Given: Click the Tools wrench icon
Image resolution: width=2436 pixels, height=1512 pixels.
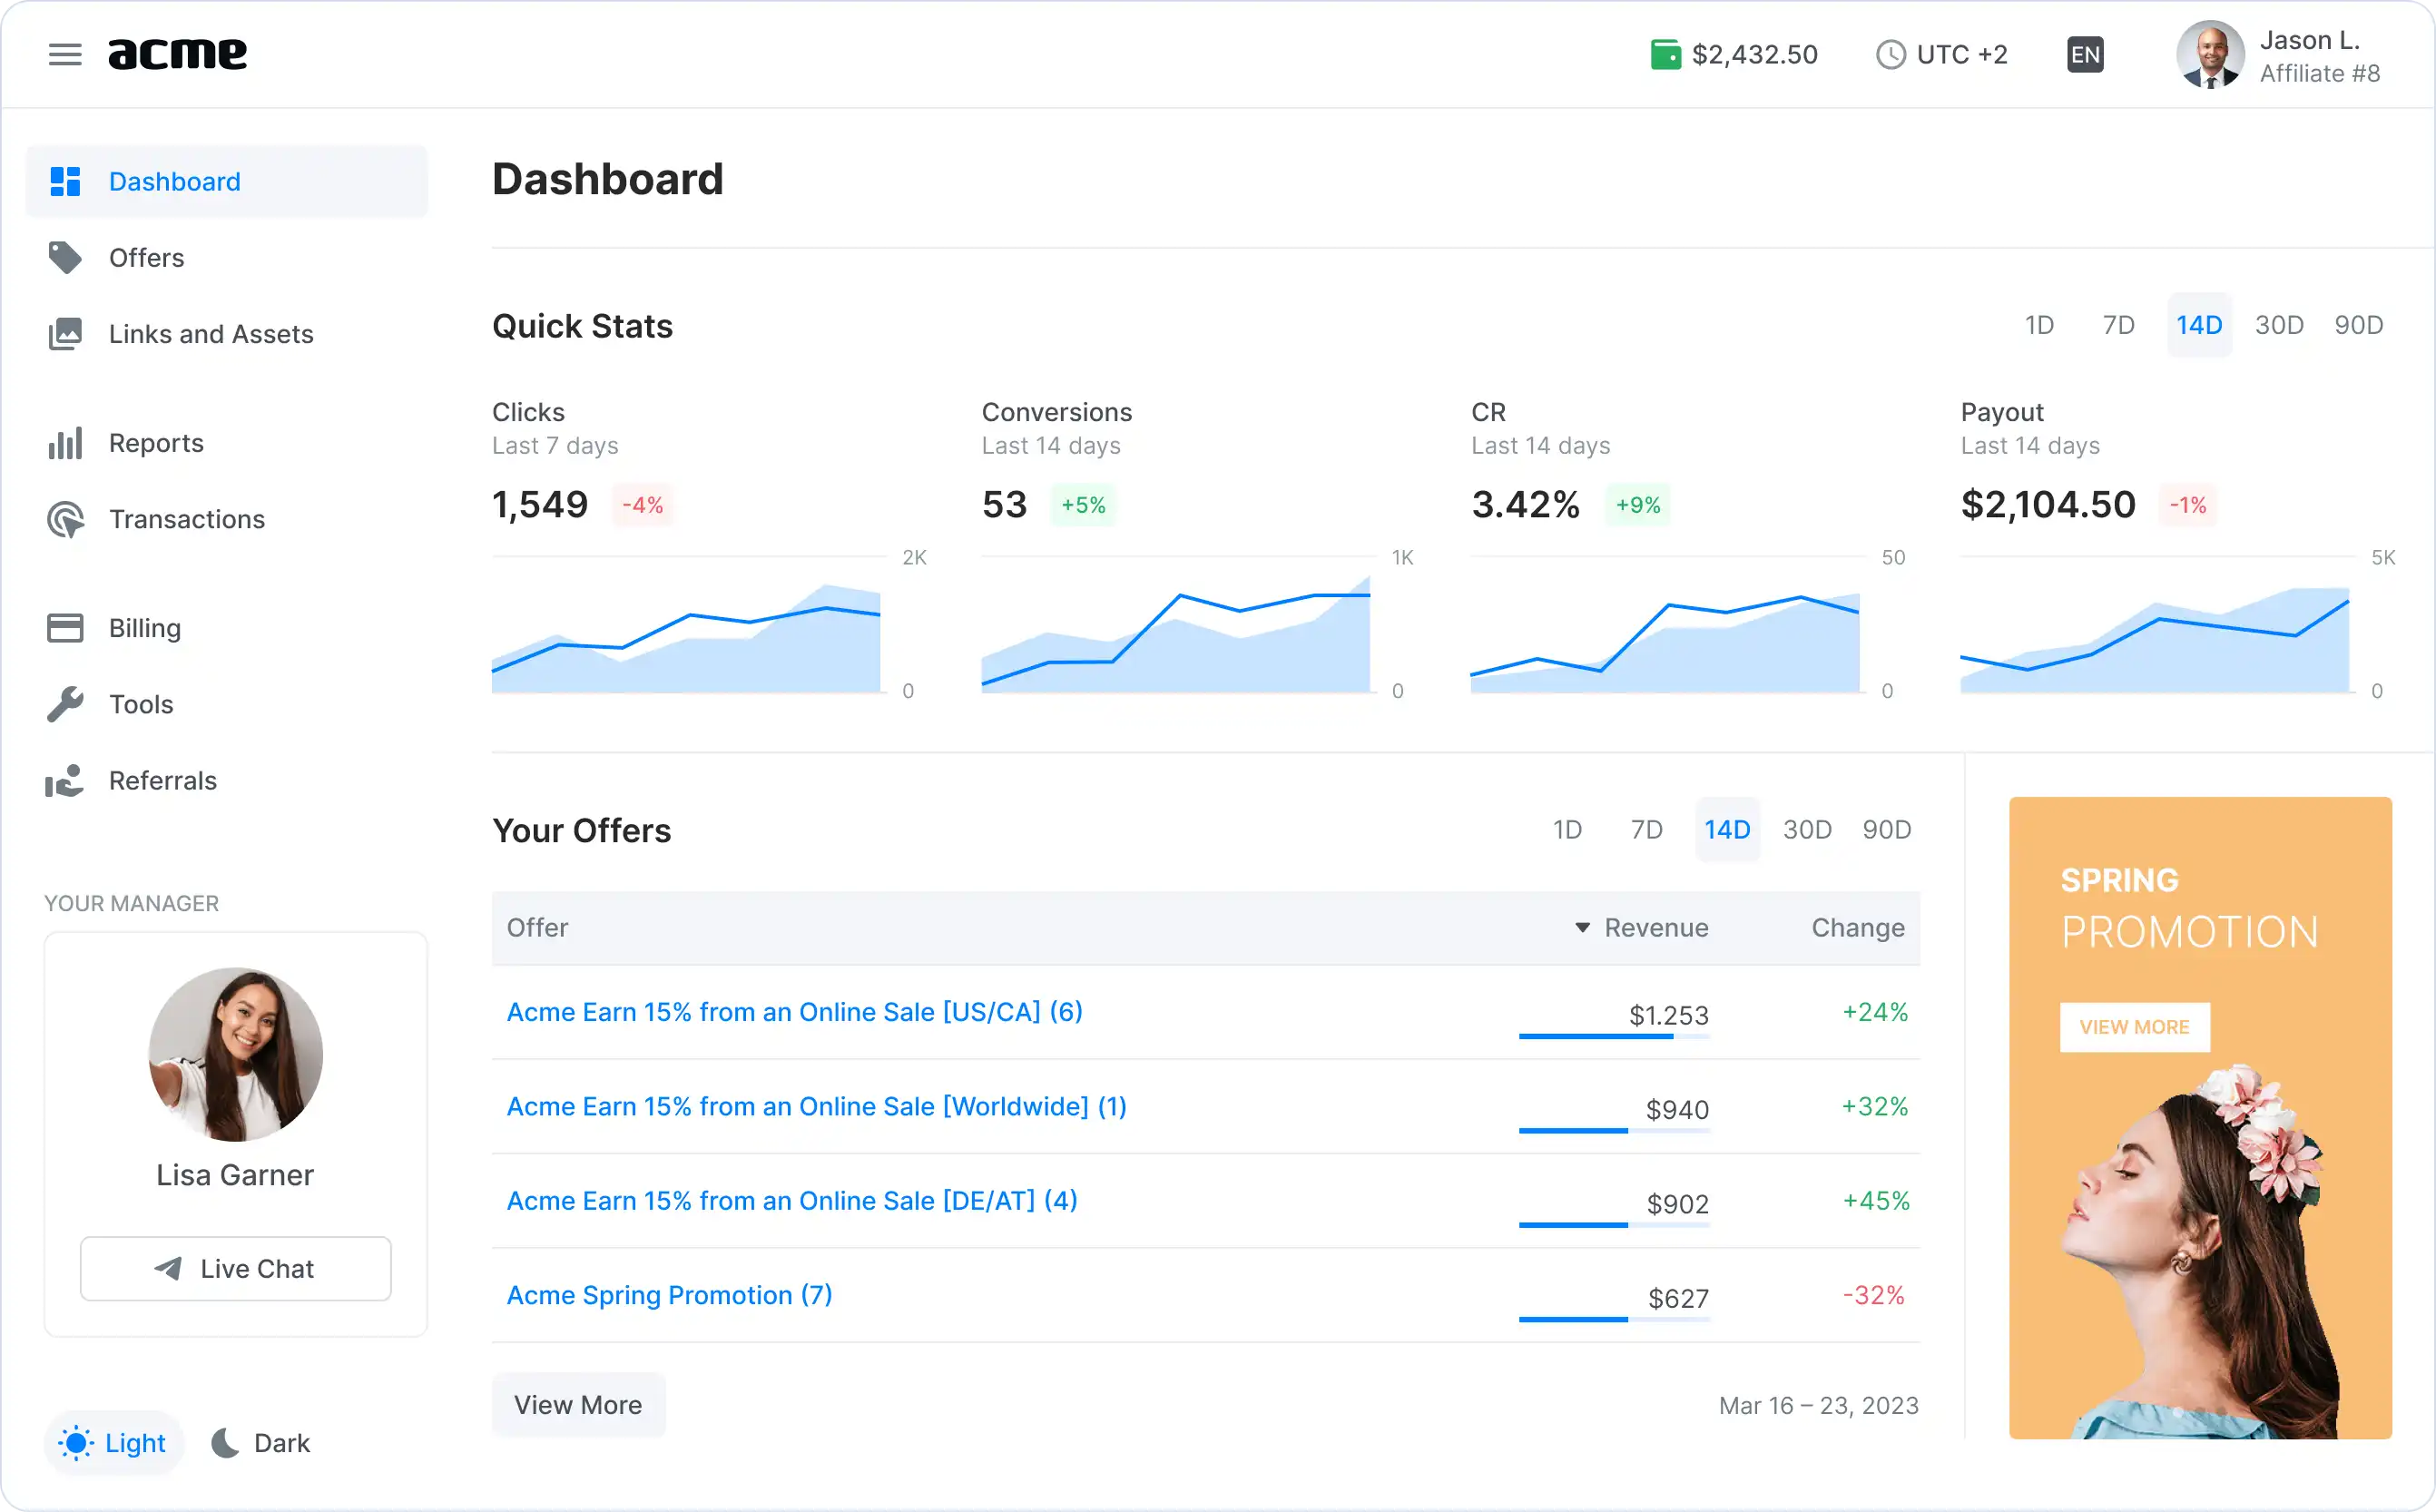Looking at the screenshot, I should coord(65,704).
